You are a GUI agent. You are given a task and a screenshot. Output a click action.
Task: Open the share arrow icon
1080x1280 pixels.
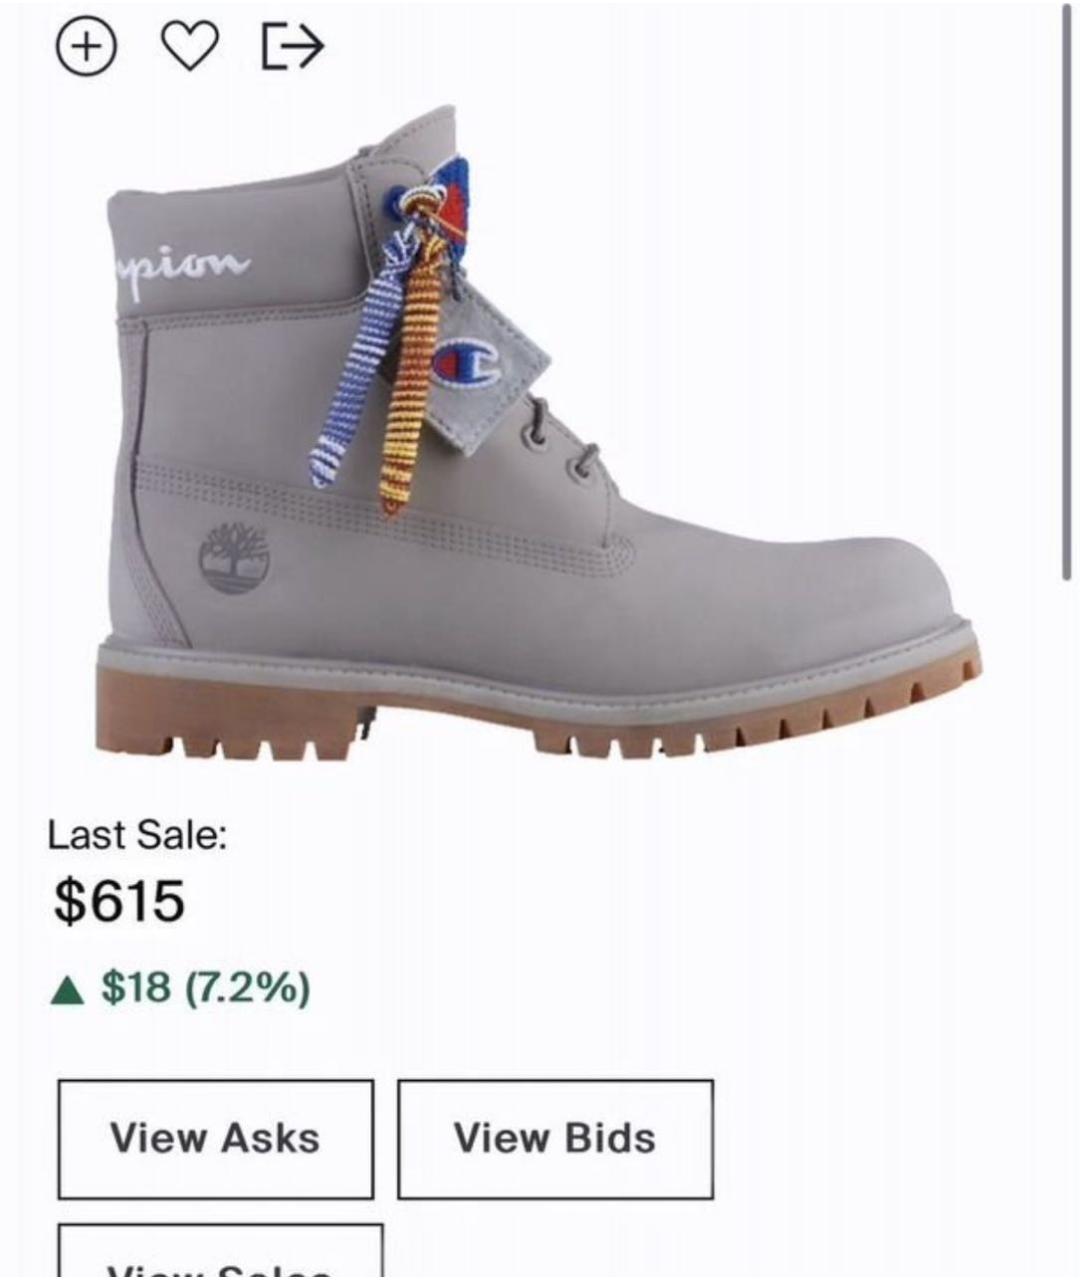click(x=291, y=46)
